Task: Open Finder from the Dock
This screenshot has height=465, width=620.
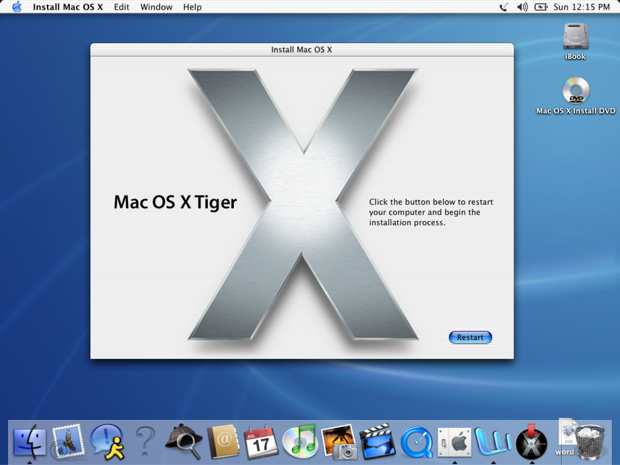Action: click(30, 442)
